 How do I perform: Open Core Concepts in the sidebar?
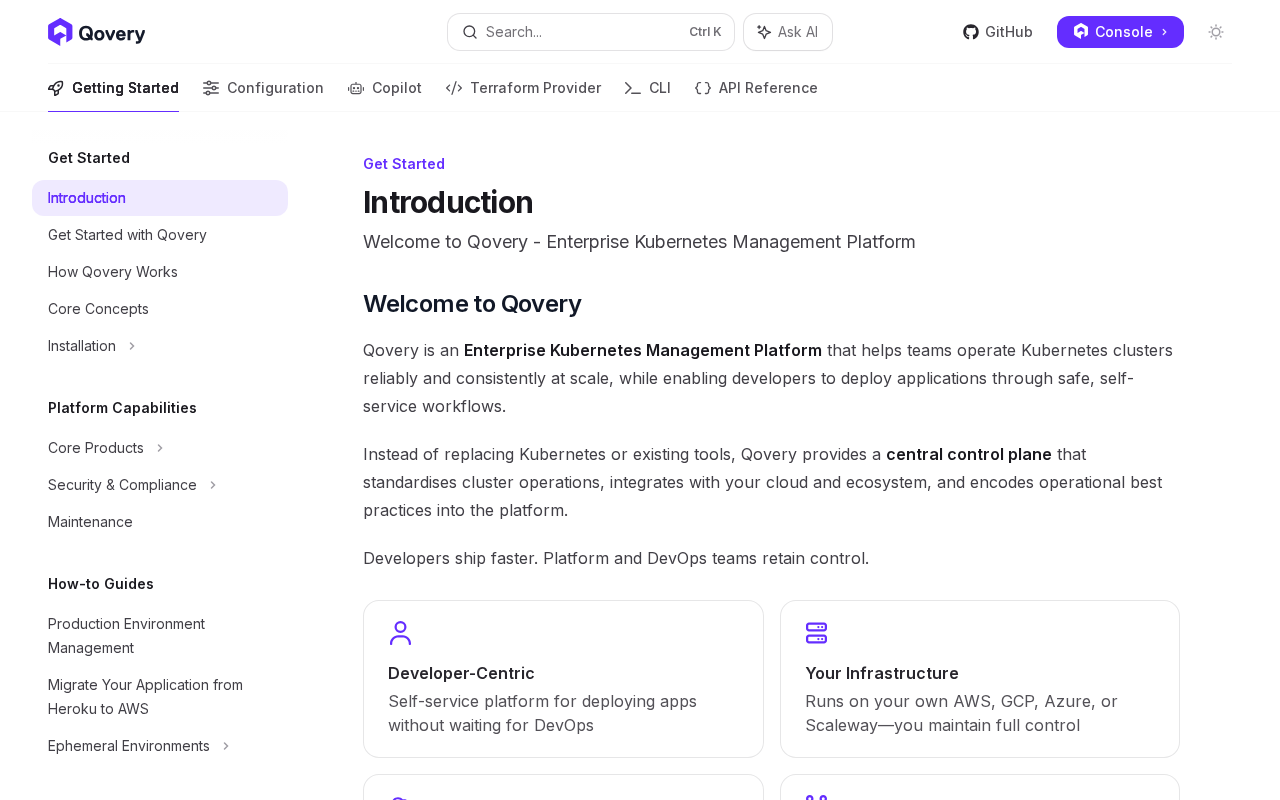[98, 309]
